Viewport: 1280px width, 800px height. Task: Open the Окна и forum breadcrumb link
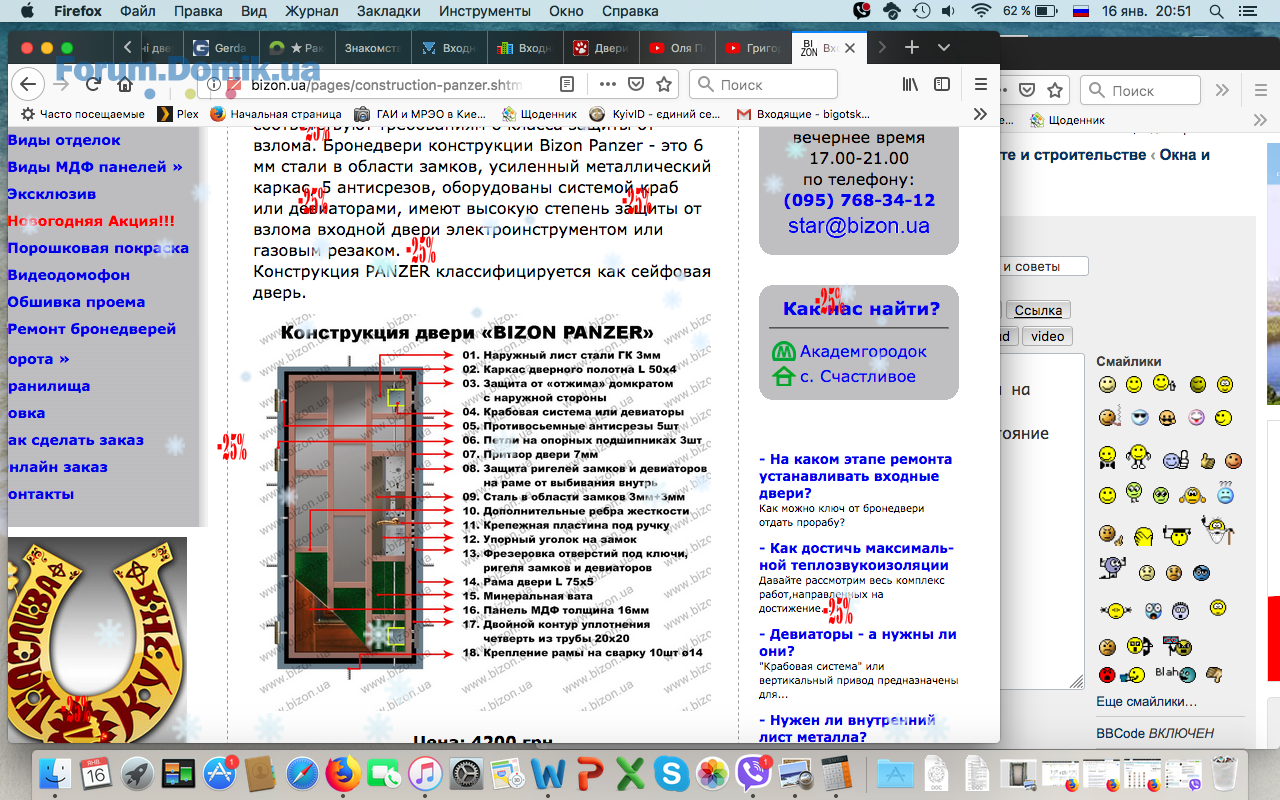1185,155
